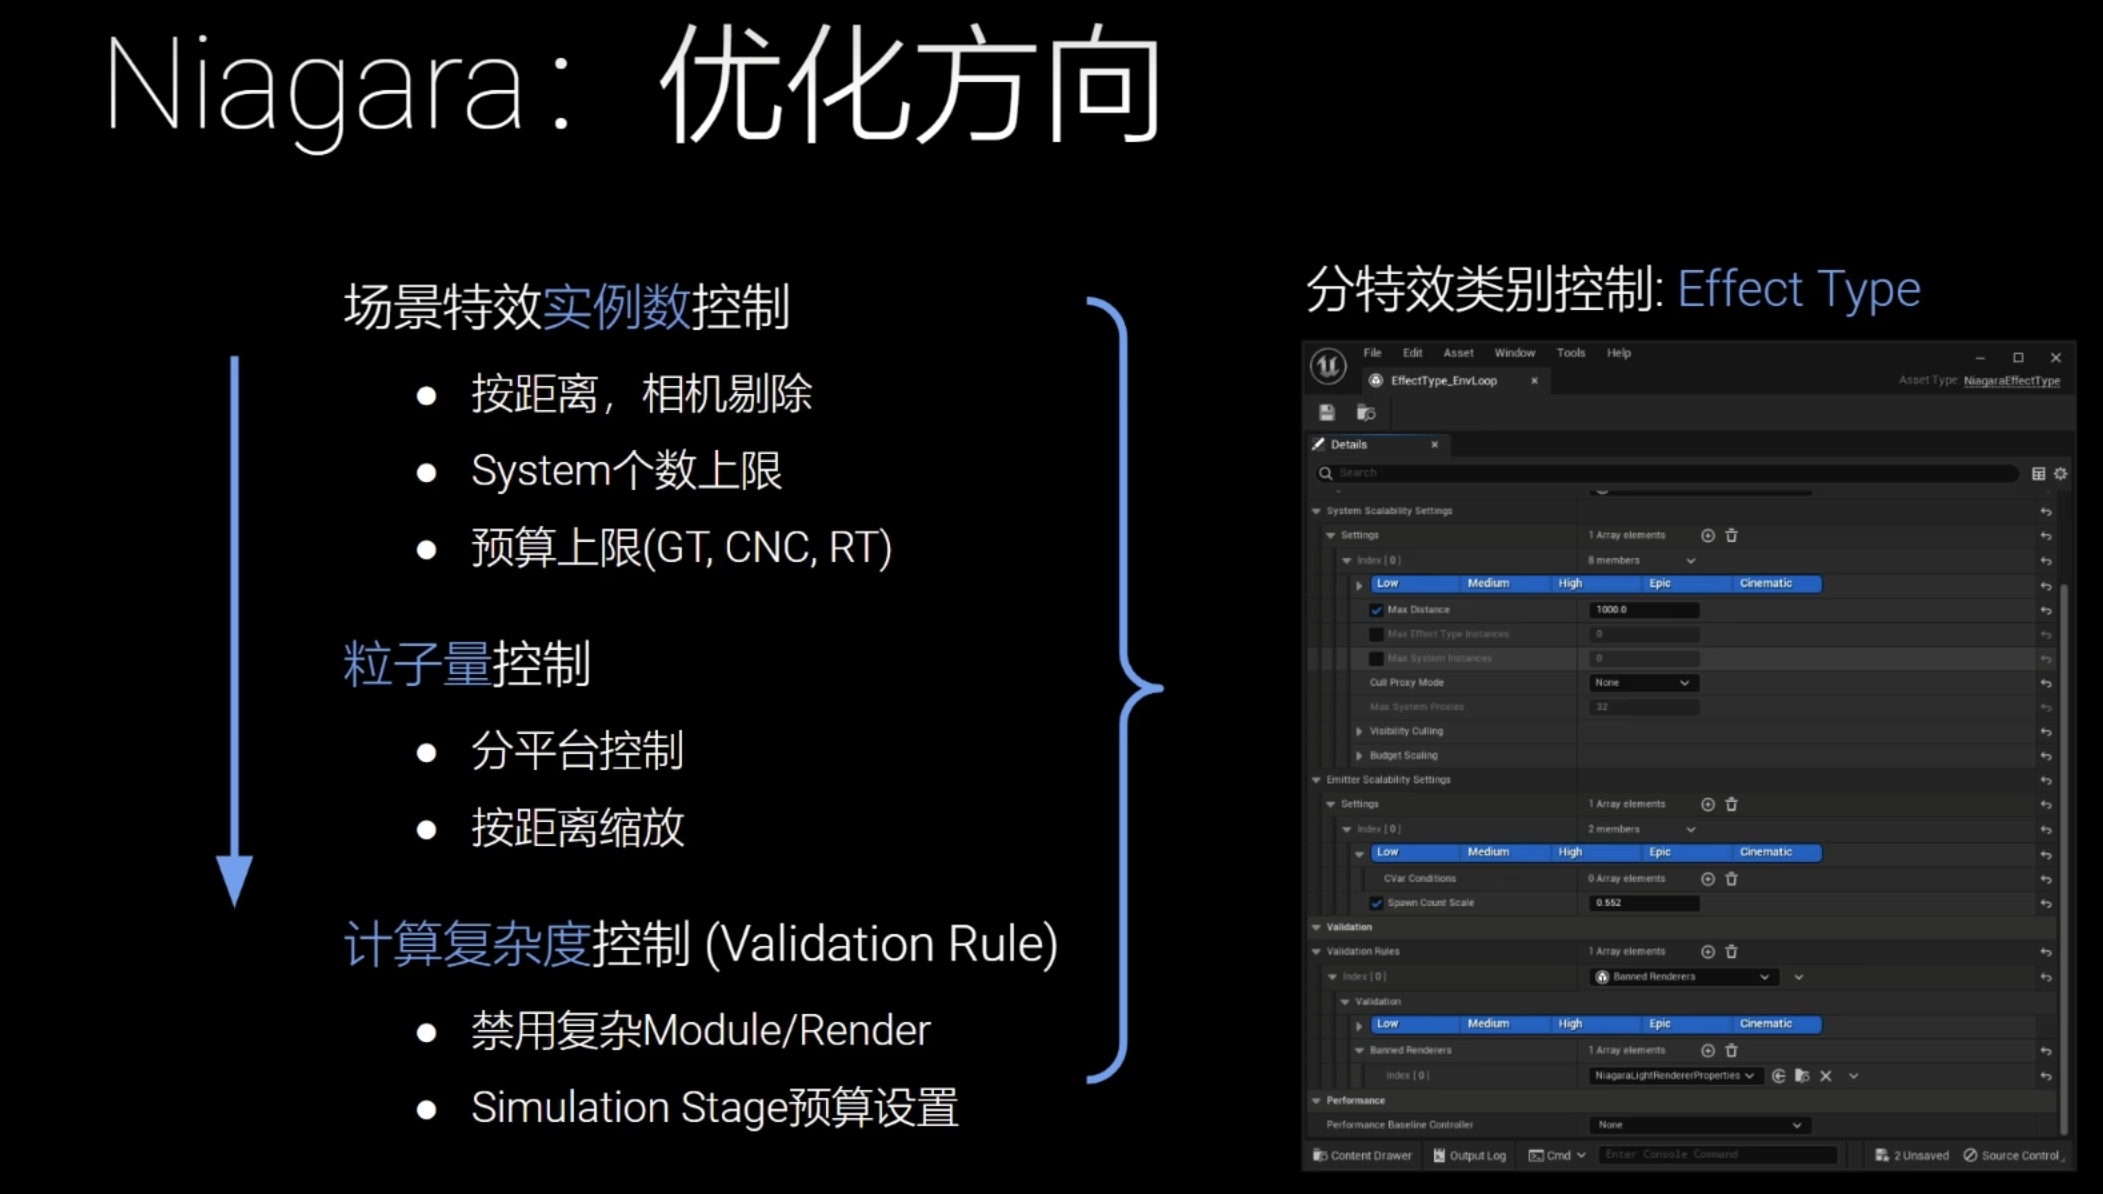Open the details panel settings gear icon
Viewport: 2103px width, 1194px height.
point(2061,474)
